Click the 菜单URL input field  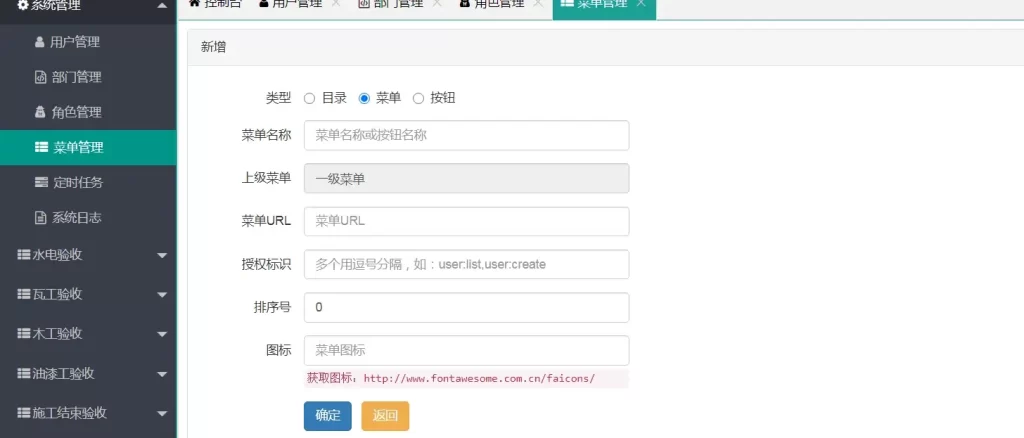tap(466, 221)
